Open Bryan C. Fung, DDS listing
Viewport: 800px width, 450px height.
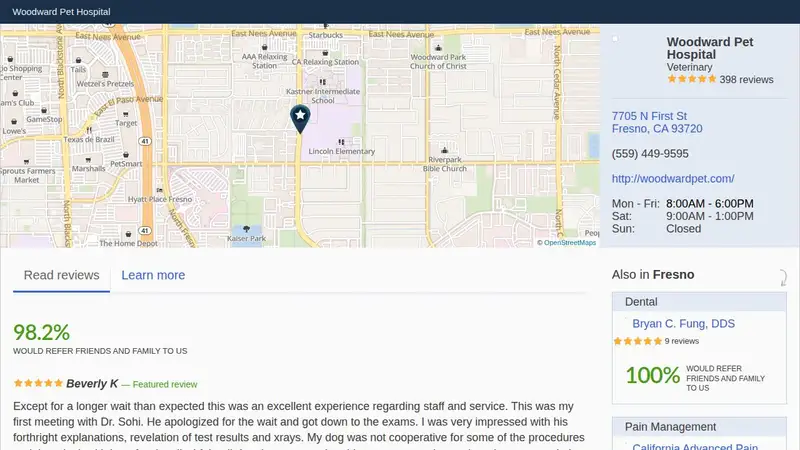pos(683,323)
